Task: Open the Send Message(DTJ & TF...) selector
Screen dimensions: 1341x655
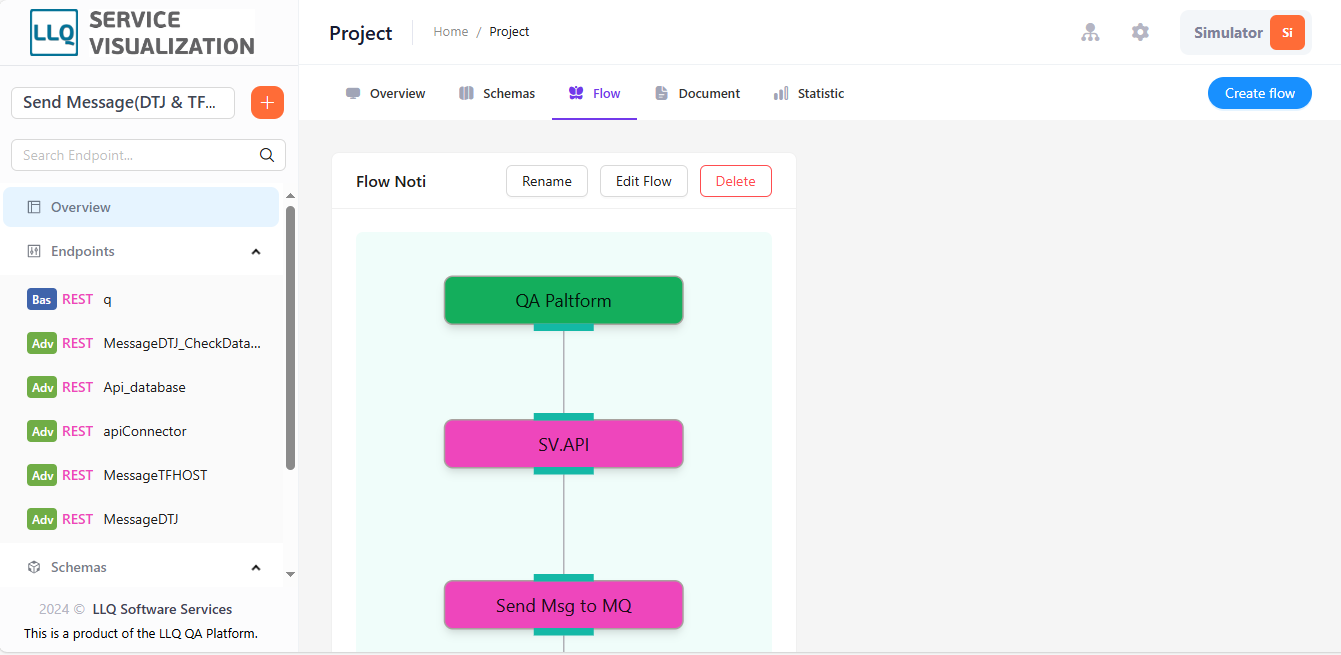Action: pyautogui.click(x=123, y=102)
